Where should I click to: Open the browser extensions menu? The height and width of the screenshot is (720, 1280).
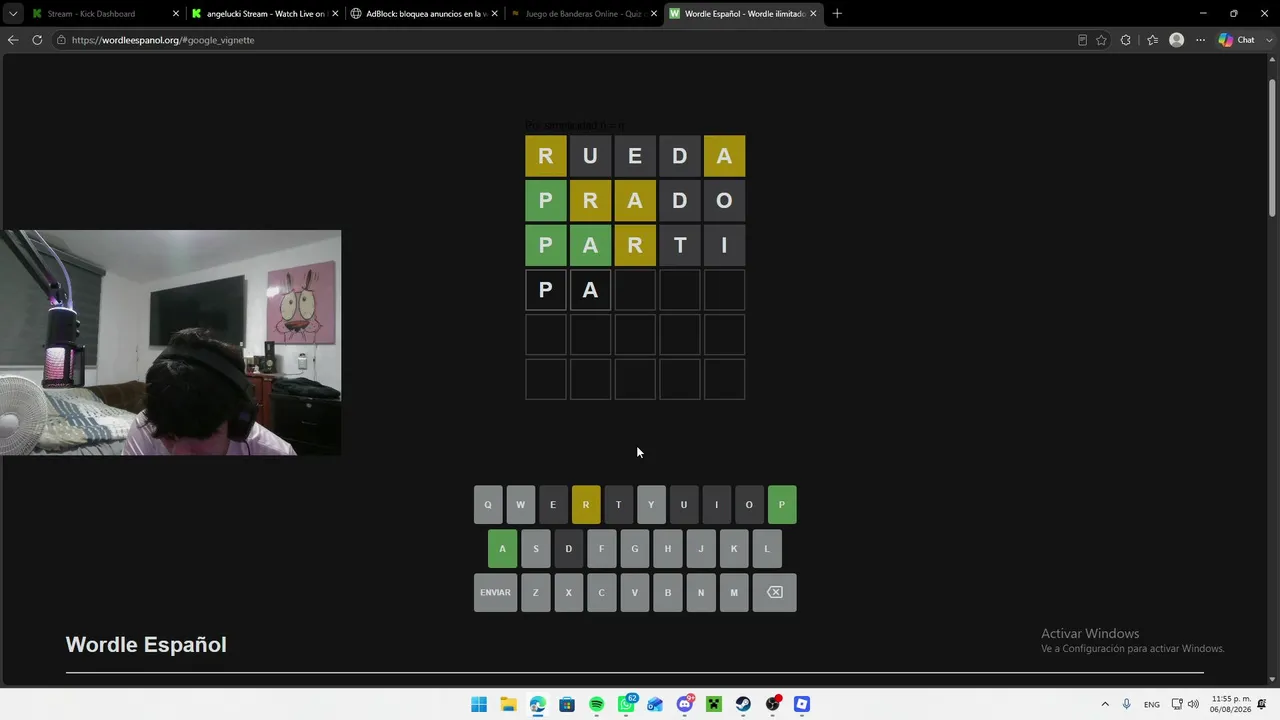1126,40
